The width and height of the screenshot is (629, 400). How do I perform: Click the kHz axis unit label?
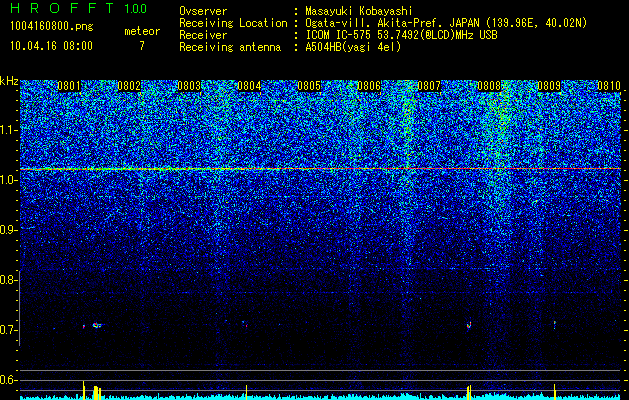click(9, 81)
